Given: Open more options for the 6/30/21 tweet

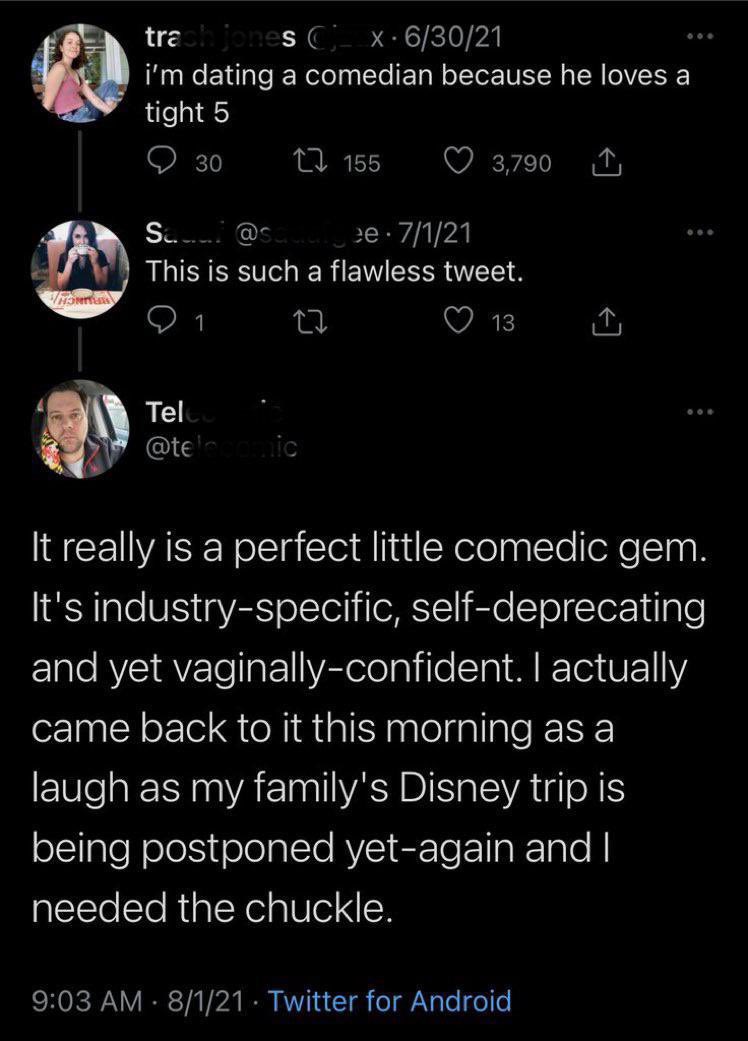Looking at the screenshot, I should [700, 37].
